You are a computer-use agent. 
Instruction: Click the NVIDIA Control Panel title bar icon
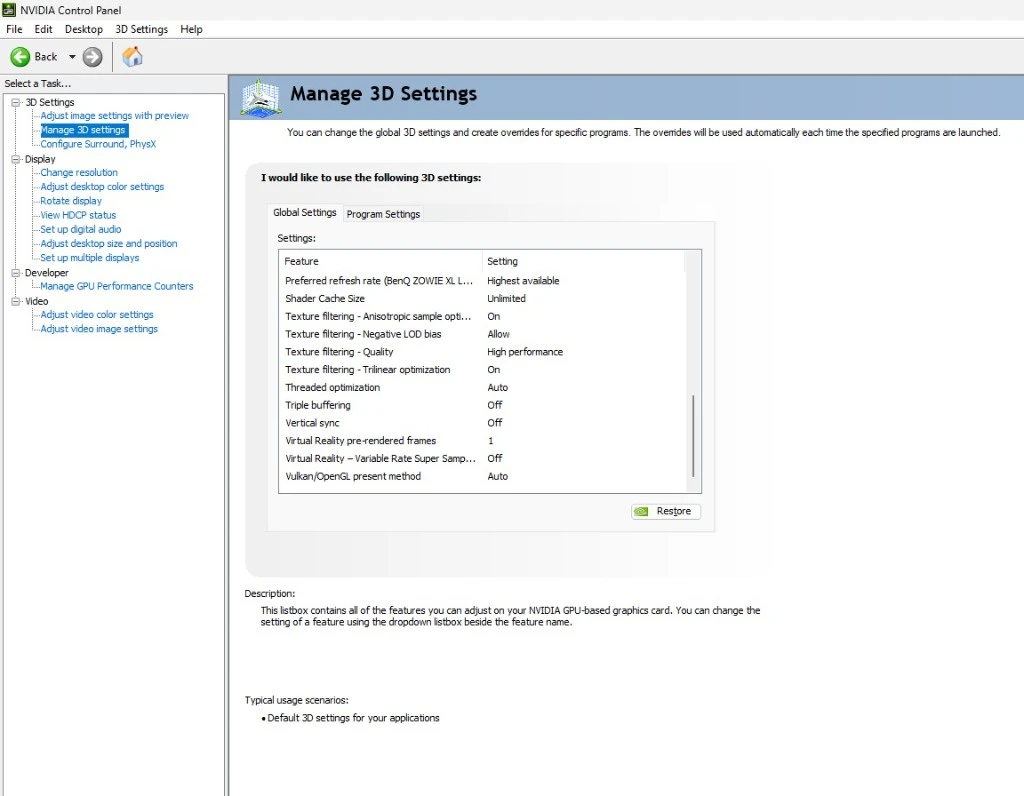coord(8,10)
